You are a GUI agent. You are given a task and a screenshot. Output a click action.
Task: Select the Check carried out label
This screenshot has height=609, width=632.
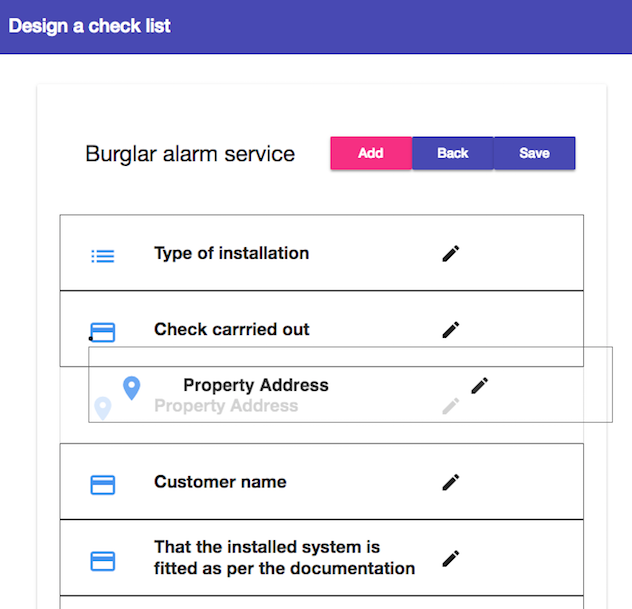pos(232,329)
